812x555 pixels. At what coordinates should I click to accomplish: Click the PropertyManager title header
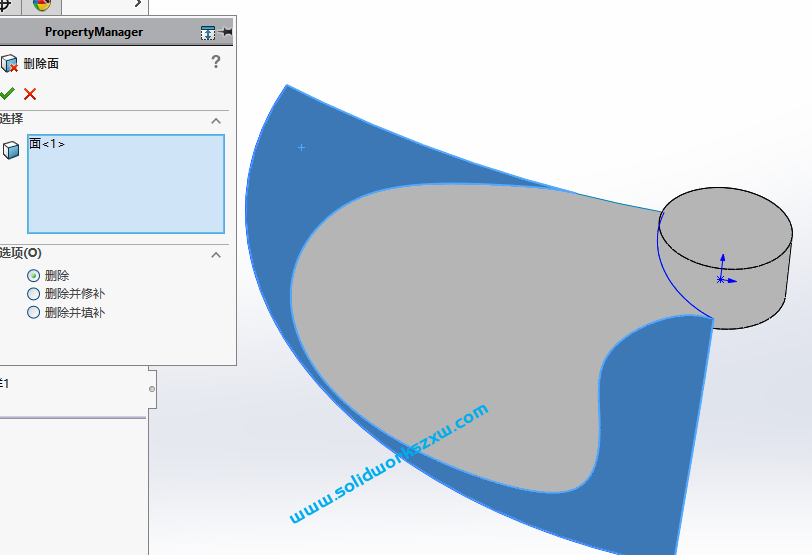pos(94,32)
